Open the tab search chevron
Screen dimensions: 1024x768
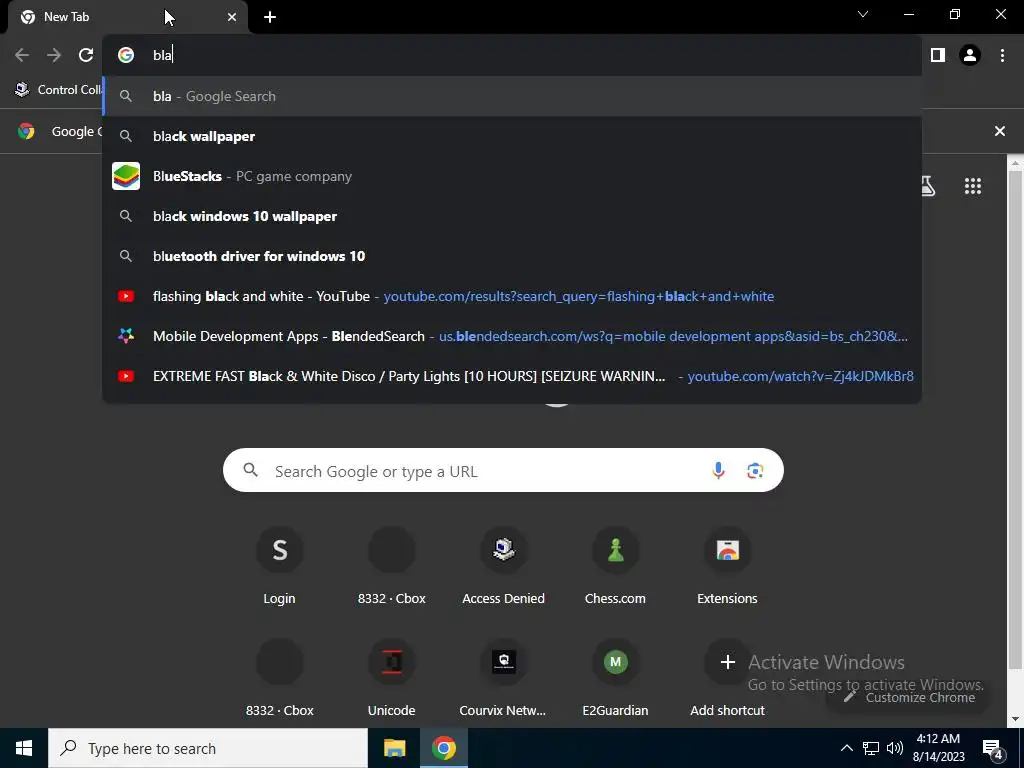tap(863, 14)
